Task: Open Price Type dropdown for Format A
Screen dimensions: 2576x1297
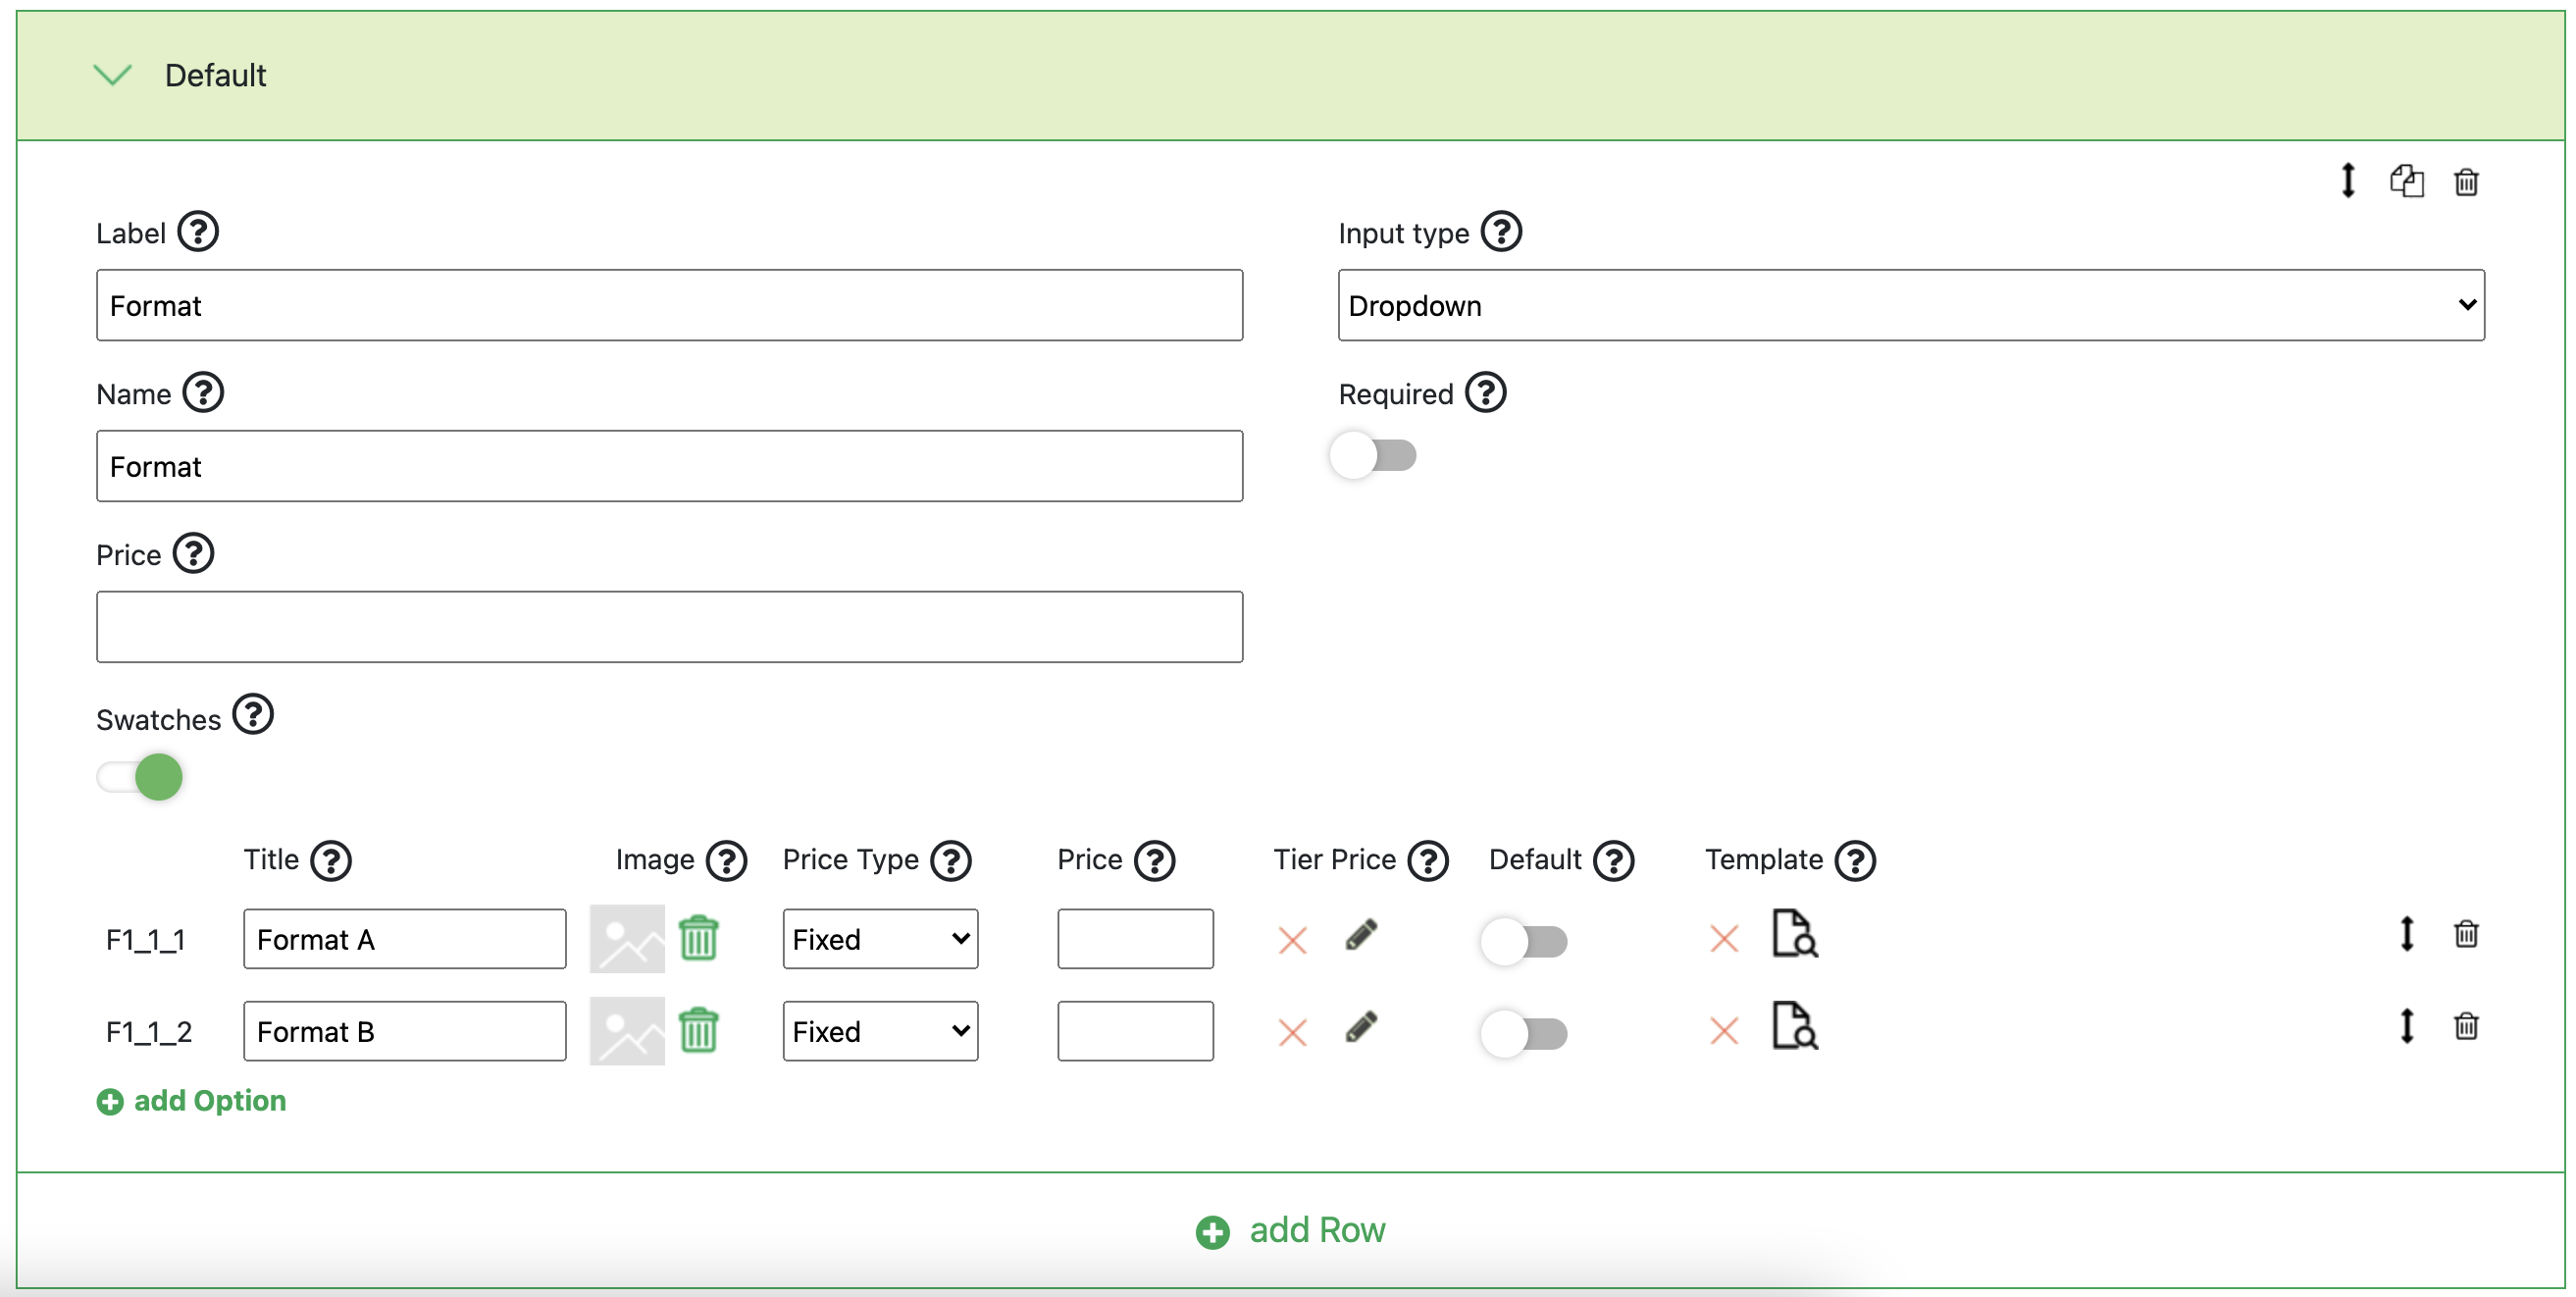Action: tap(879, 939)
